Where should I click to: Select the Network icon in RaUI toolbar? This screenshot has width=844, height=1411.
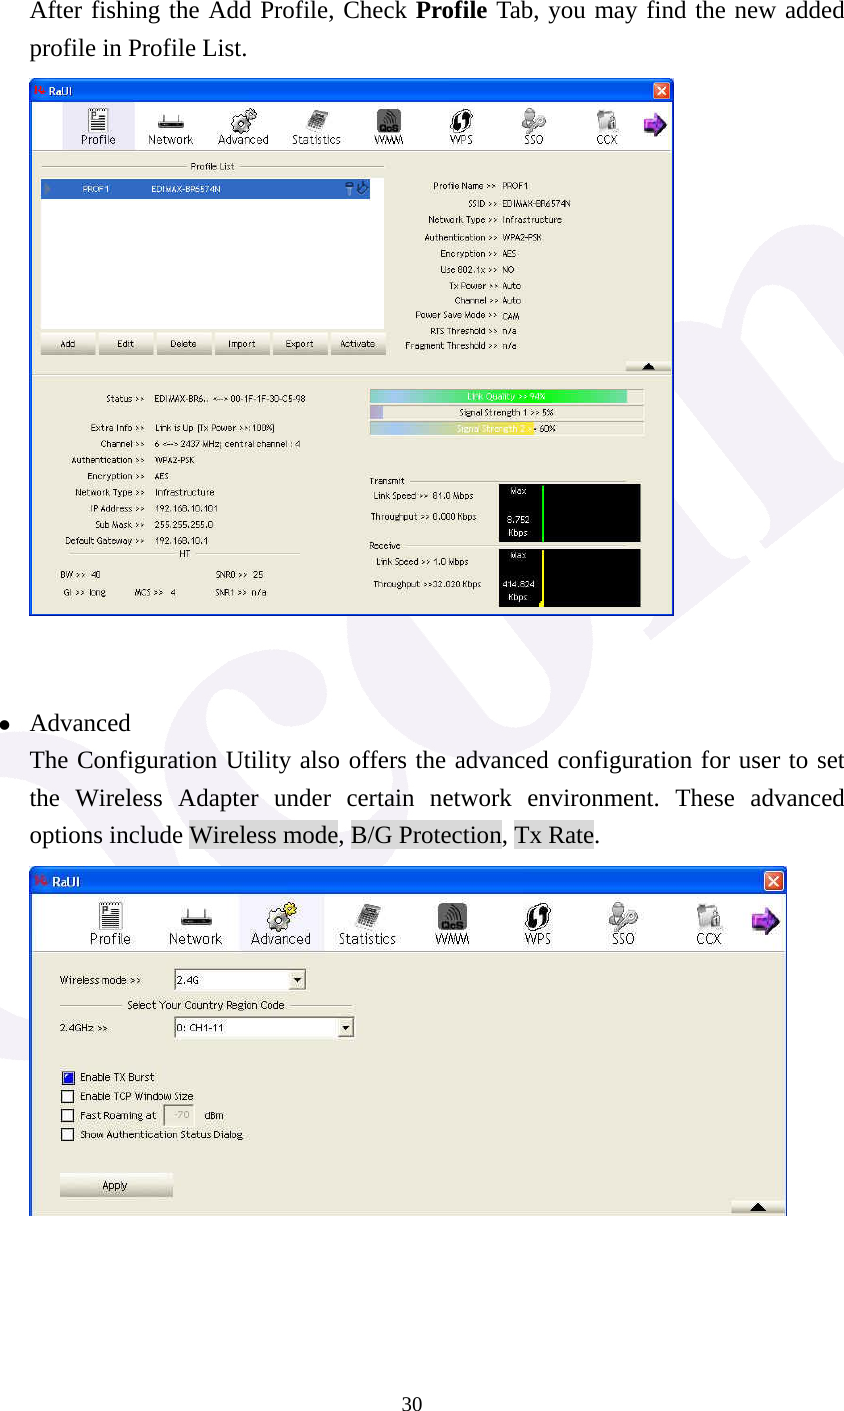pyautogui.click(x=196, y=920)
